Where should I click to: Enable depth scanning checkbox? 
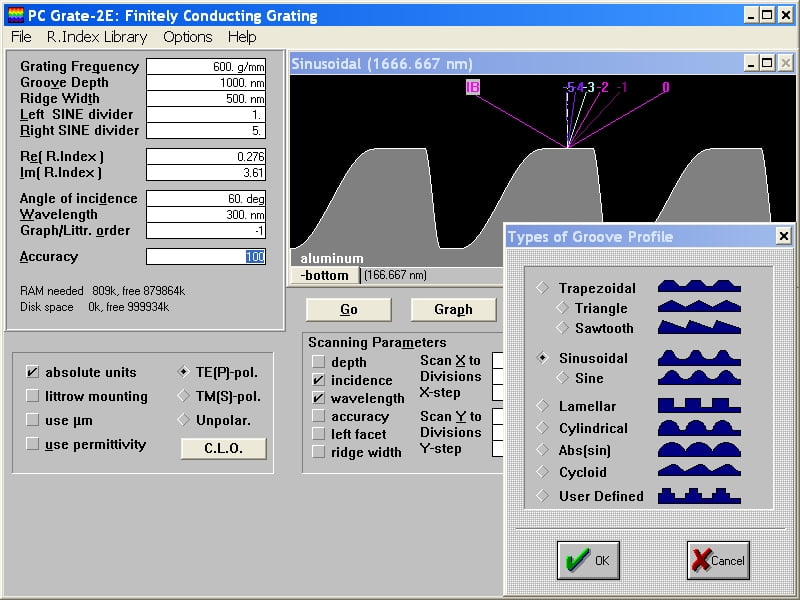[318, 362]
